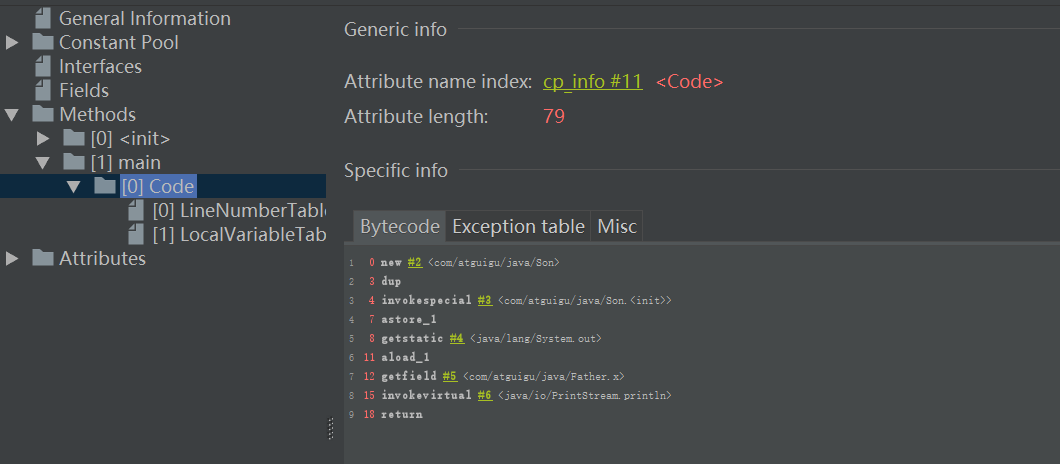Click the file icon beside [0] LineNumberTable

coord(136,210)
